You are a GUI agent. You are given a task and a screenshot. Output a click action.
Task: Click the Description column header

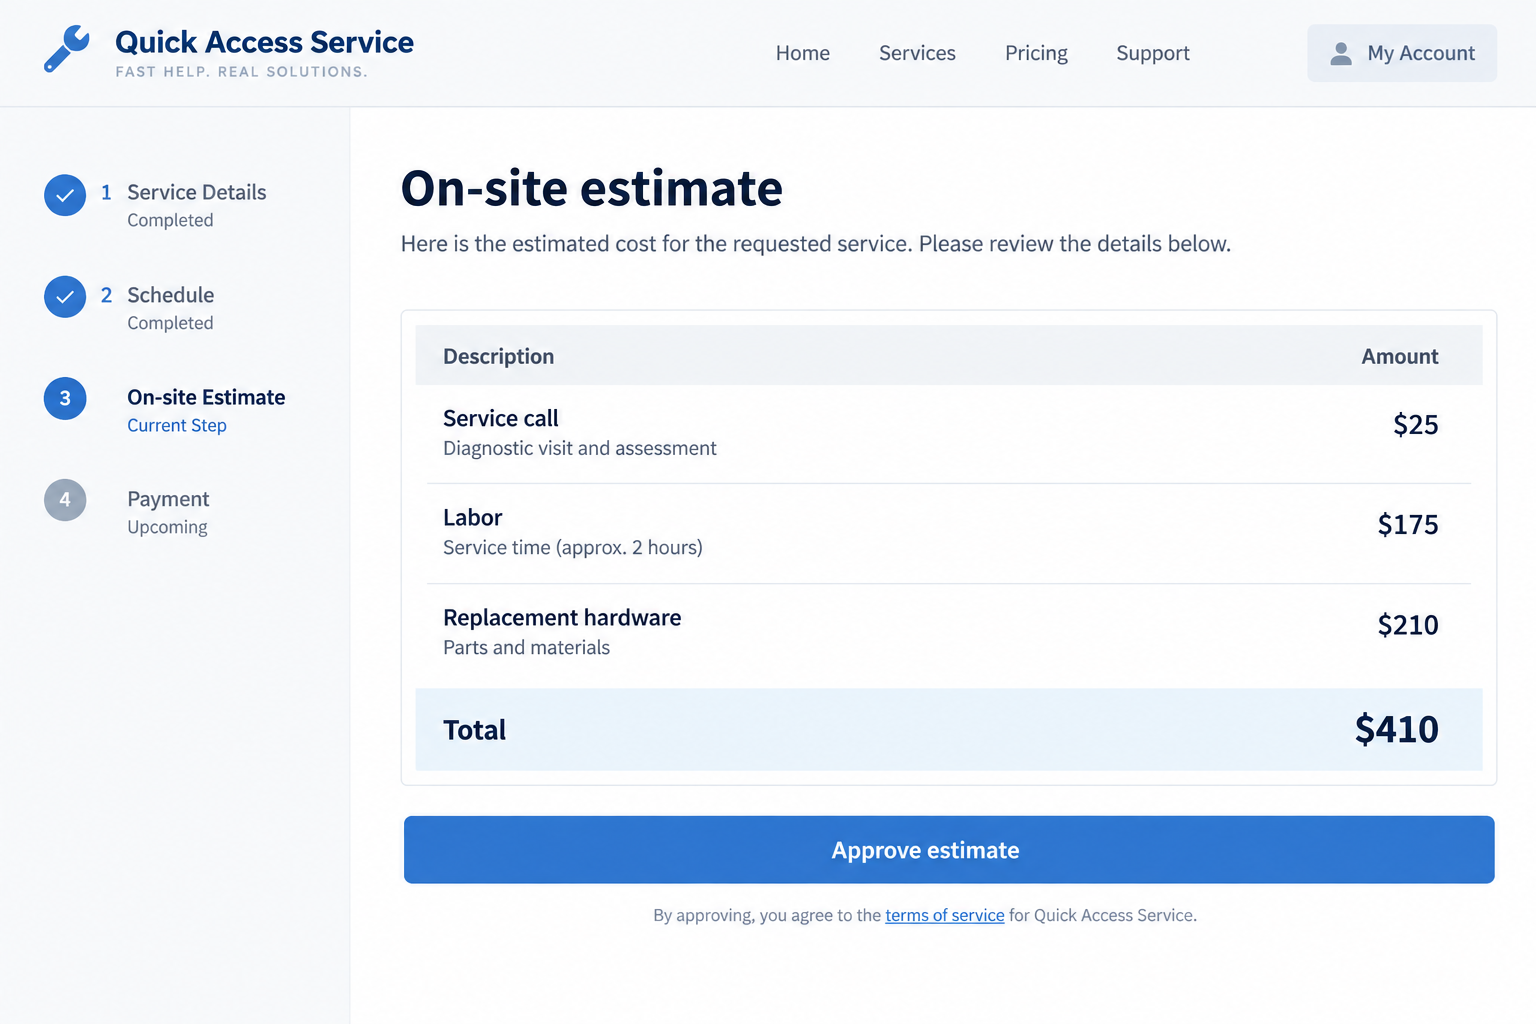click(498, 357)
